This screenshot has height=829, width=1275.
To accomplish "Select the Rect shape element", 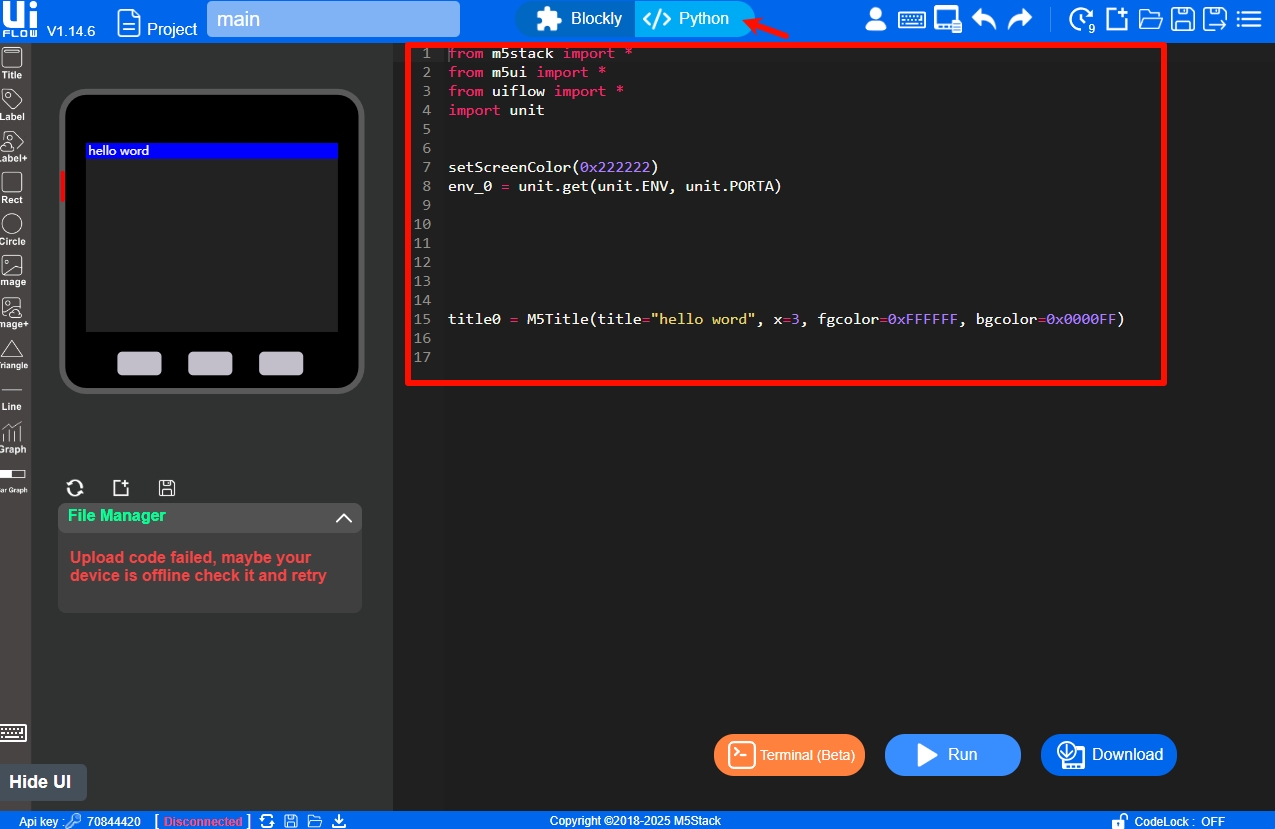I will (x=12, y=188).
